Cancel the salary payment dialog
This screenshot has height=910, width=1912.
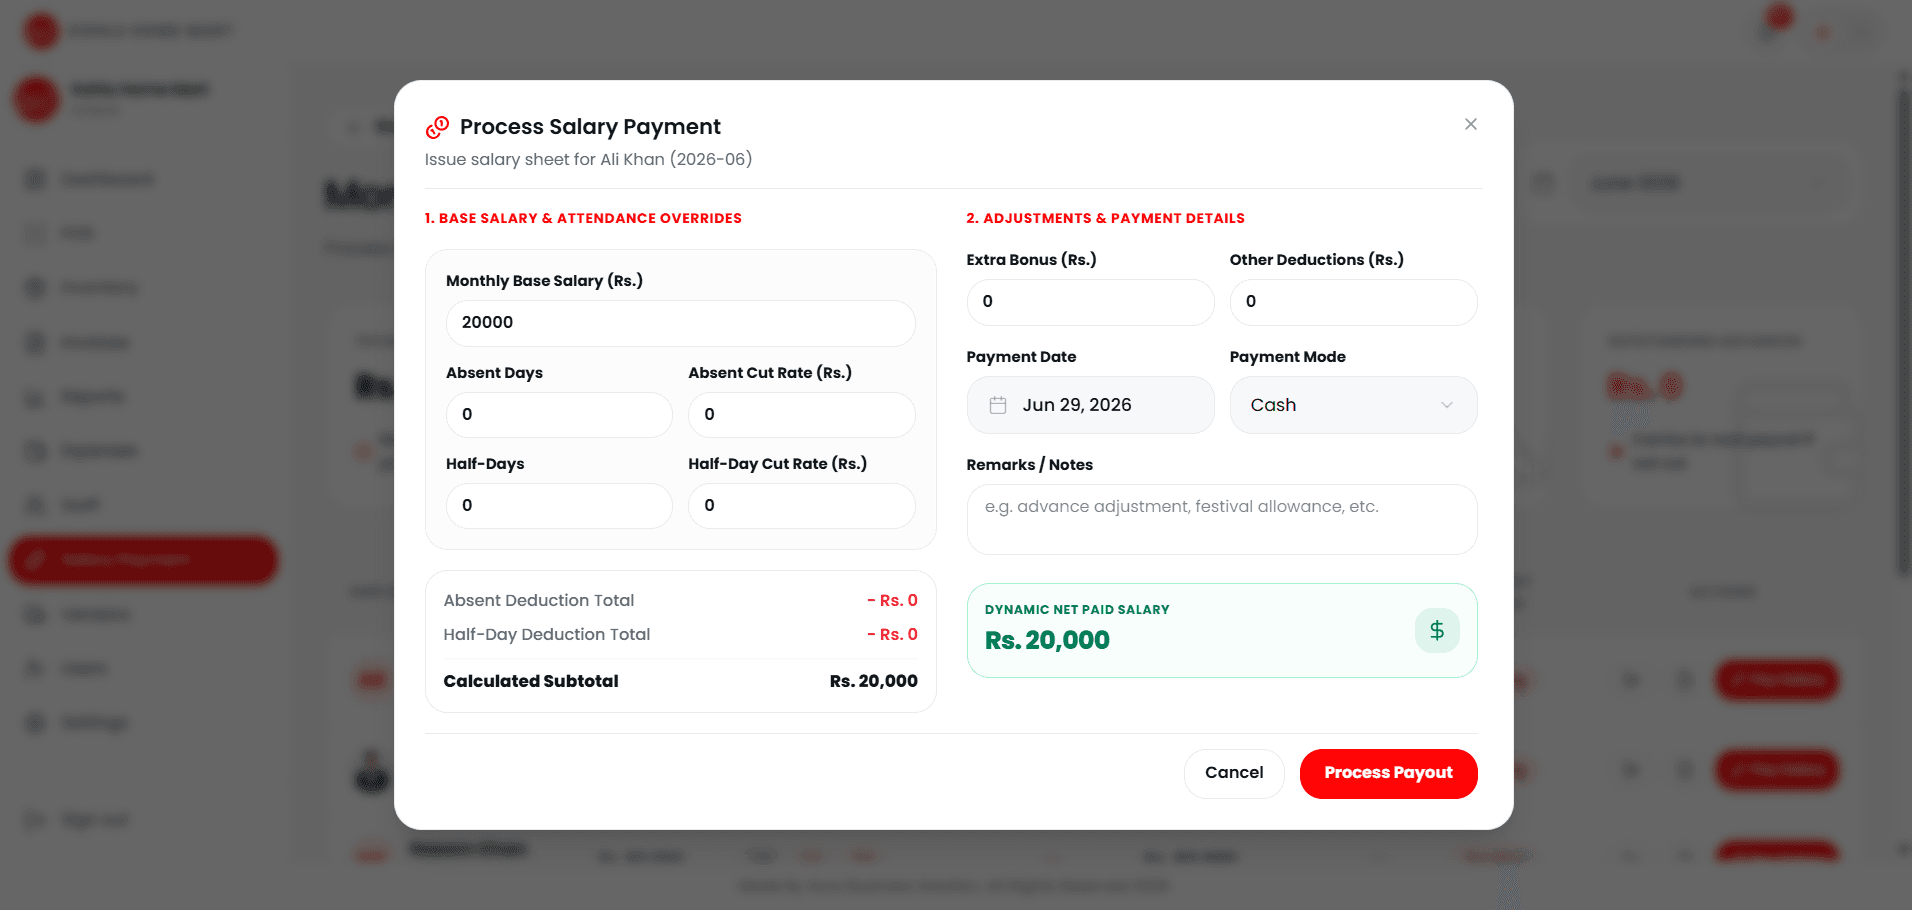(x=1234, y=773)
